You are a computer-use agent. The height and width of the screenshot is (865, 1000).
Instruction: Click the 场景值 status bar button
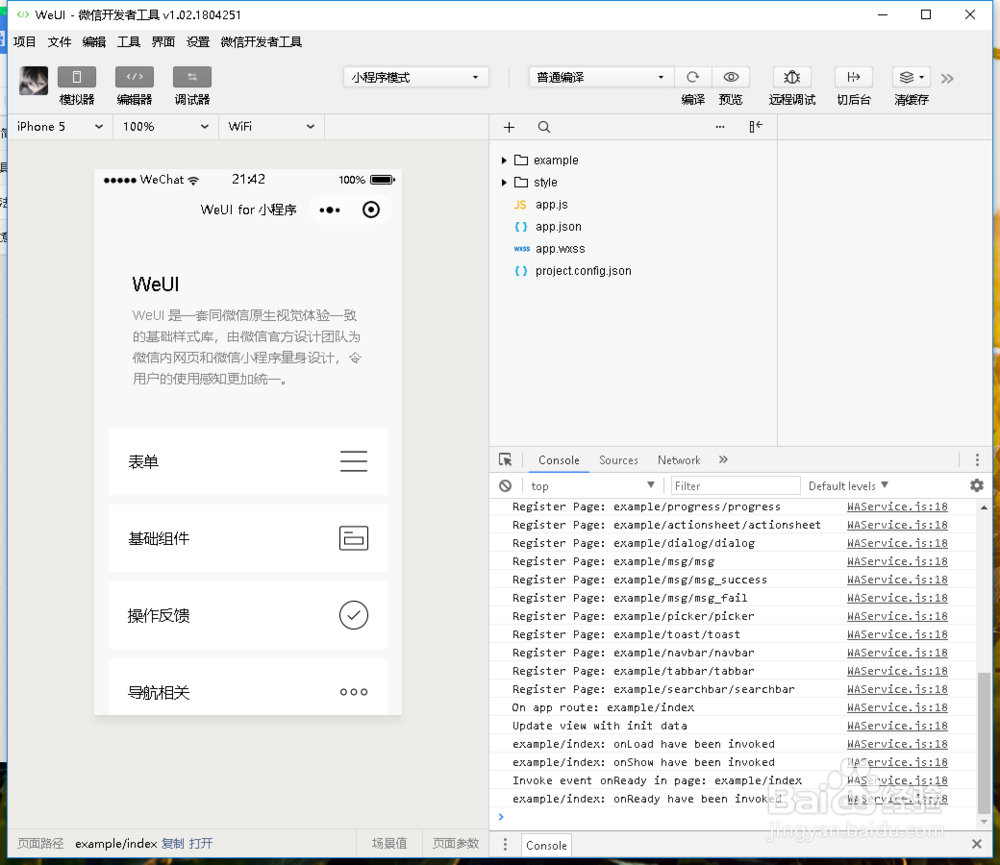coord(389,843)
